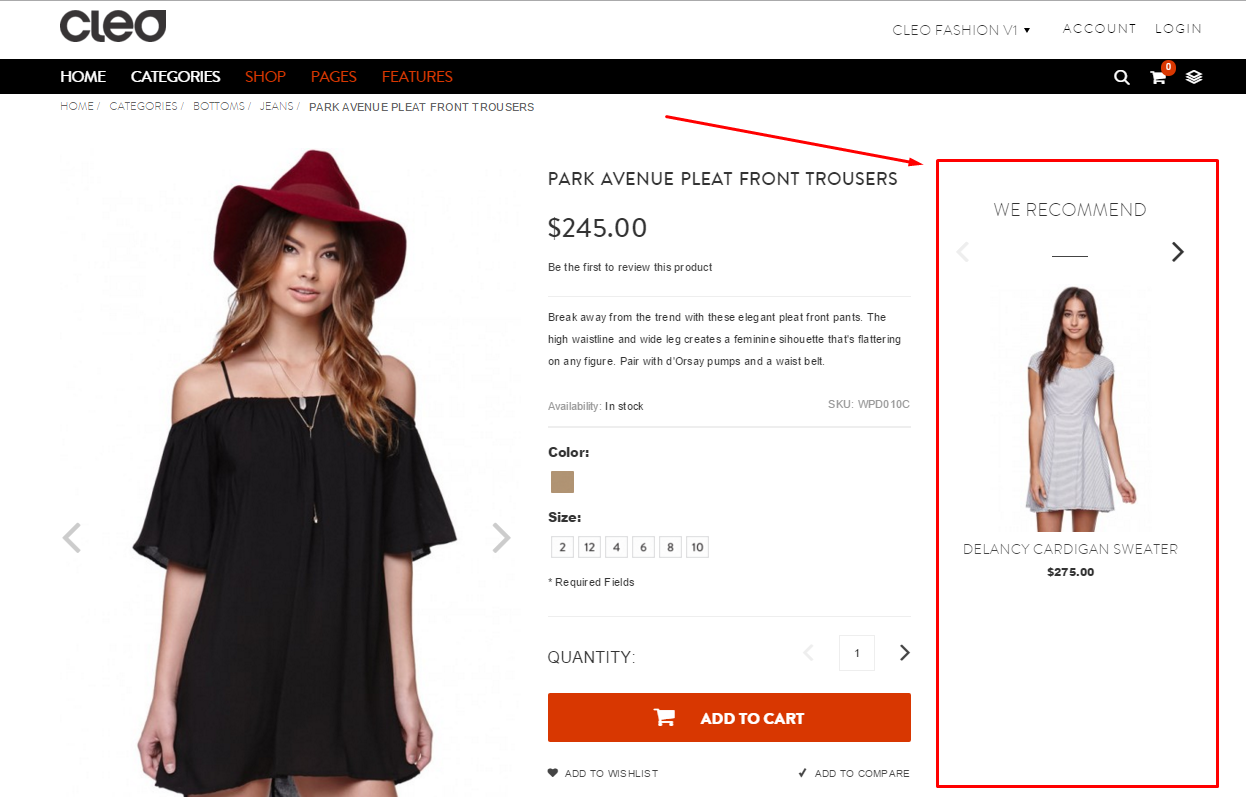Pick the tan color swatch

(562, 482)
